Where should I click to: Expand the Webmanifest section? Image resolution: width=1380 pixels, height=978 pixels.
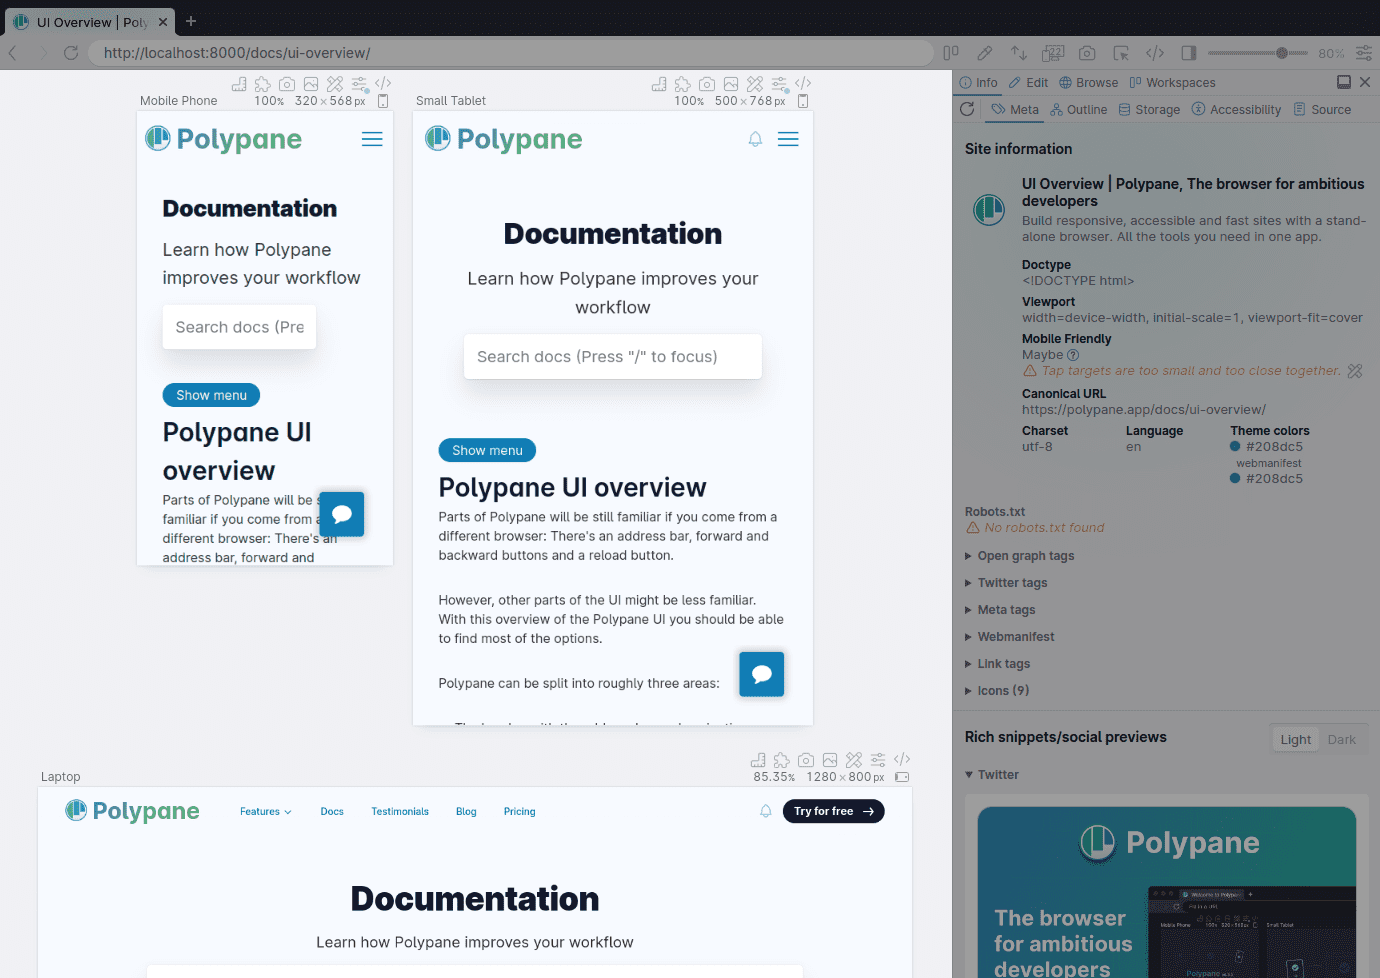(x=1010, y=637)
